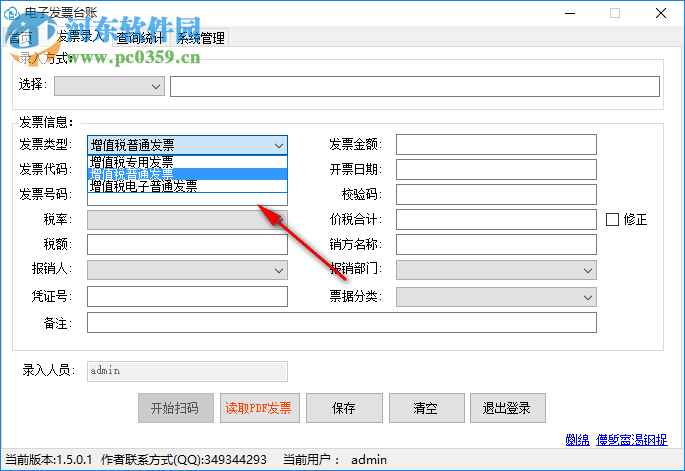Click the 税额 input field
Image resolution: width=685 pixels, height=471 pixels.
(187, 244)
